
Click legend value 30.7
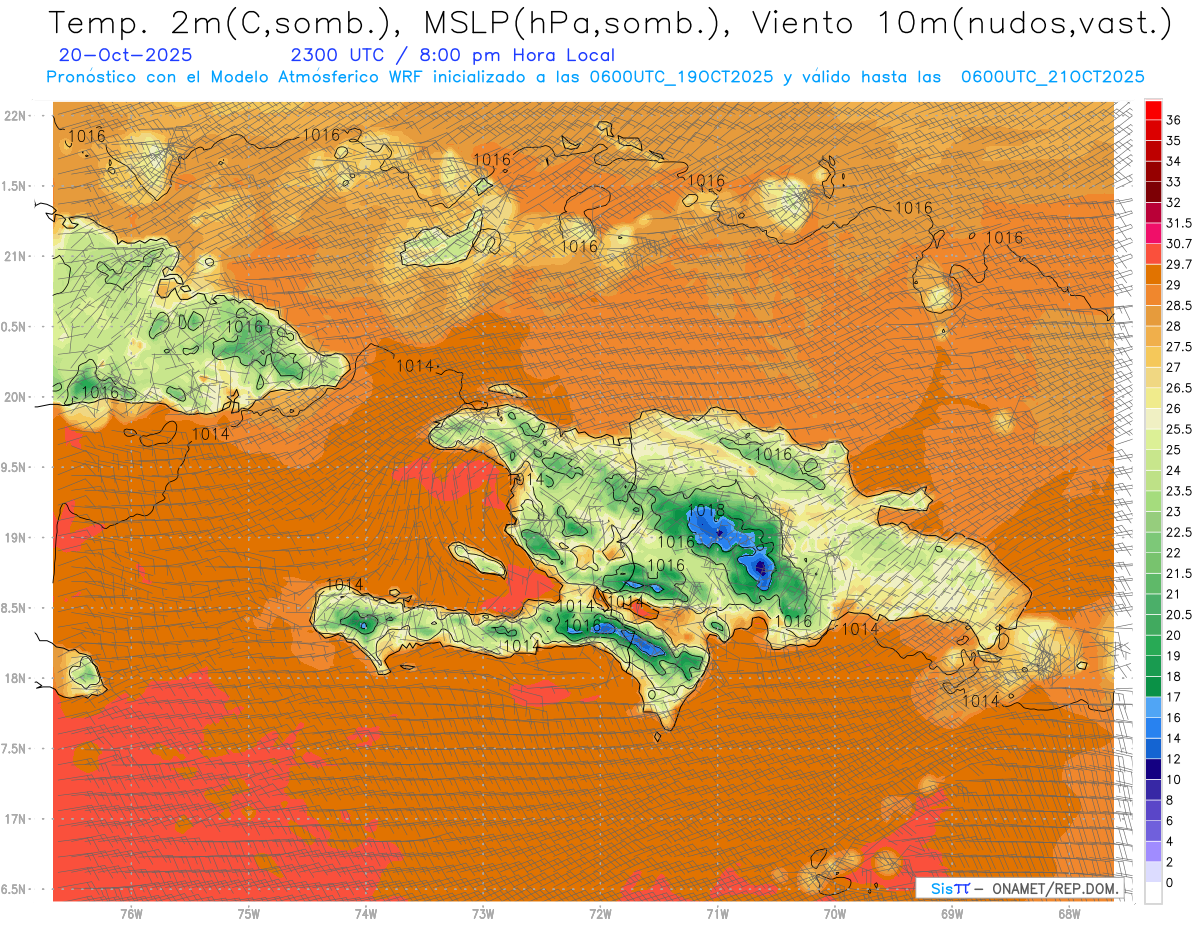1179,243
